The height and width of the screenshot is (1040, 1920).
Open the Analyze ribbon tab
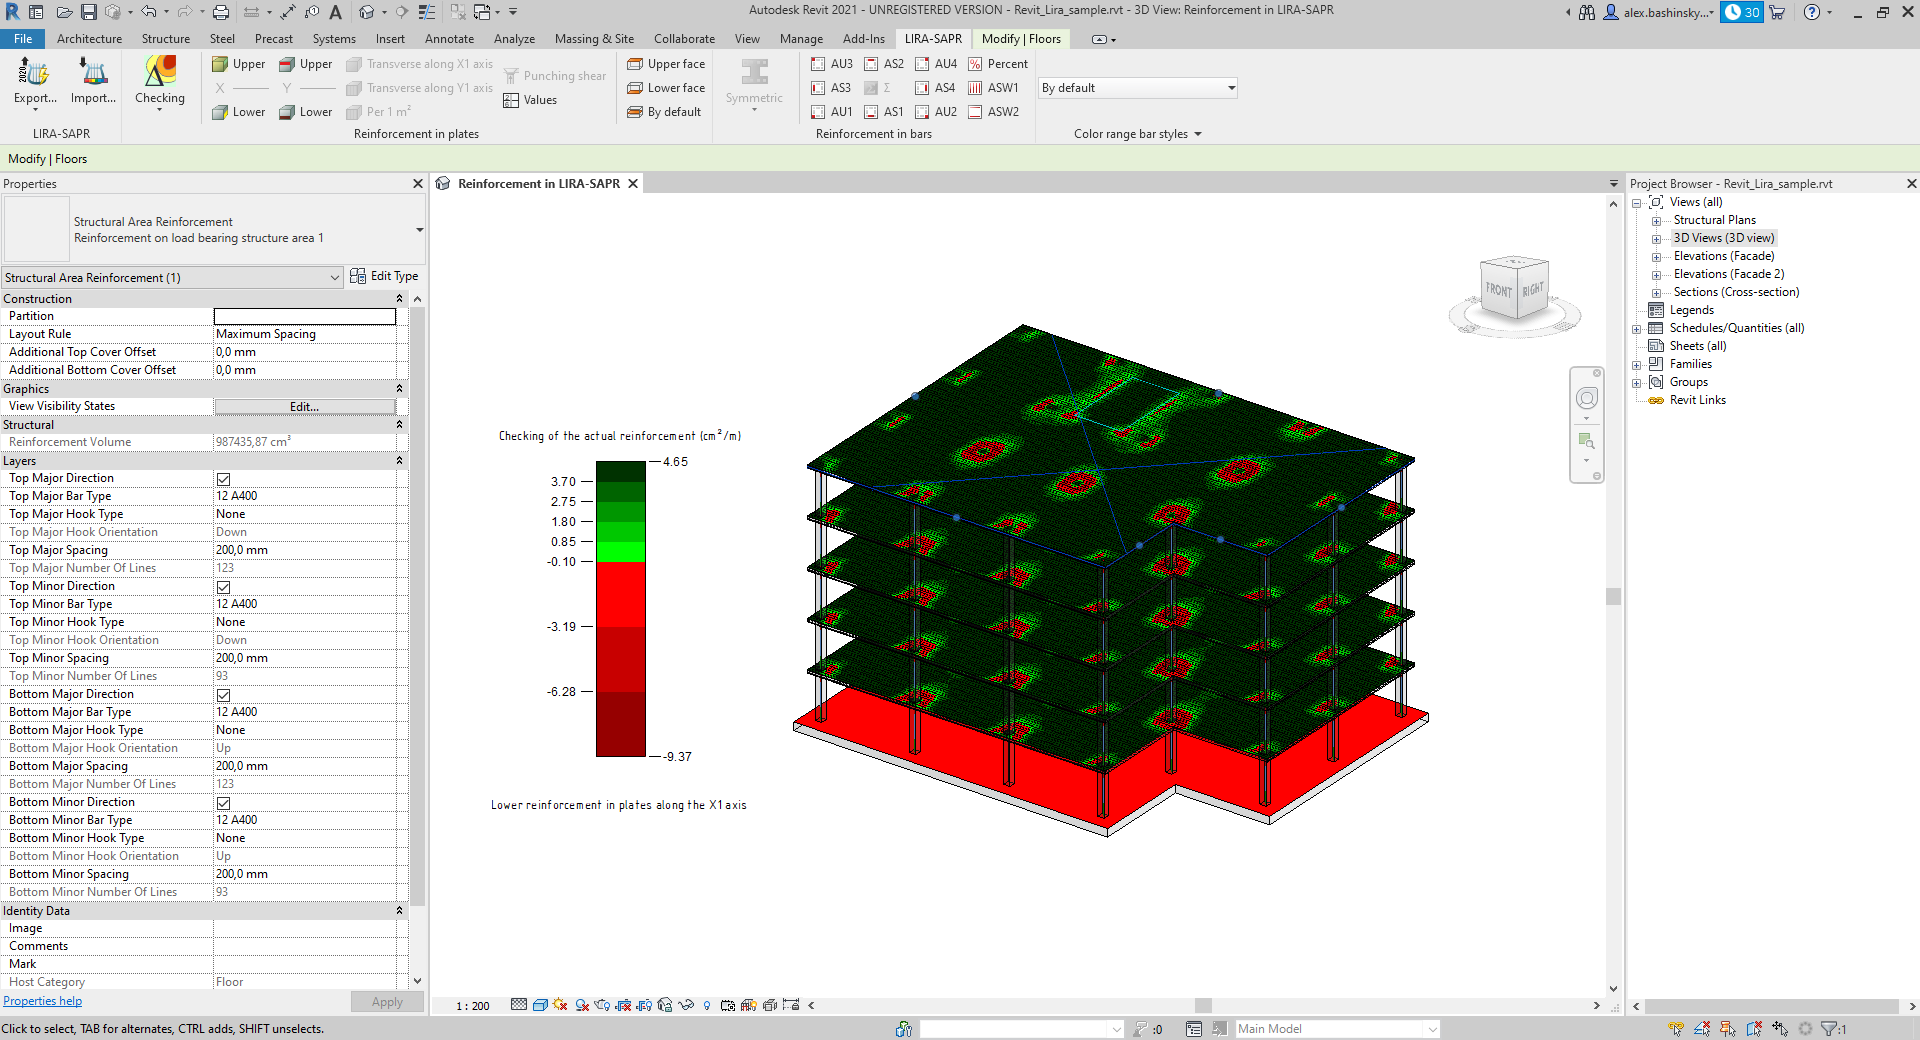coord(514,39)
